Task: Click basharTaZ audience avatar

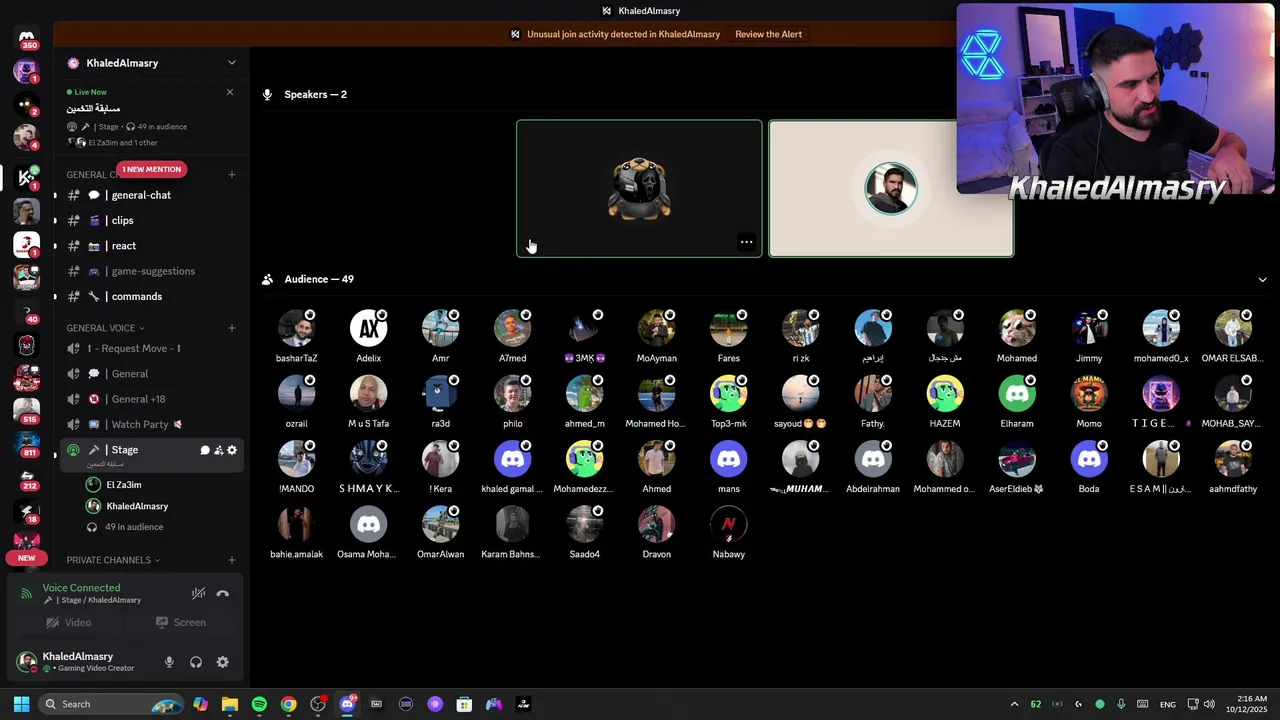Action: [x=296, y=329]
